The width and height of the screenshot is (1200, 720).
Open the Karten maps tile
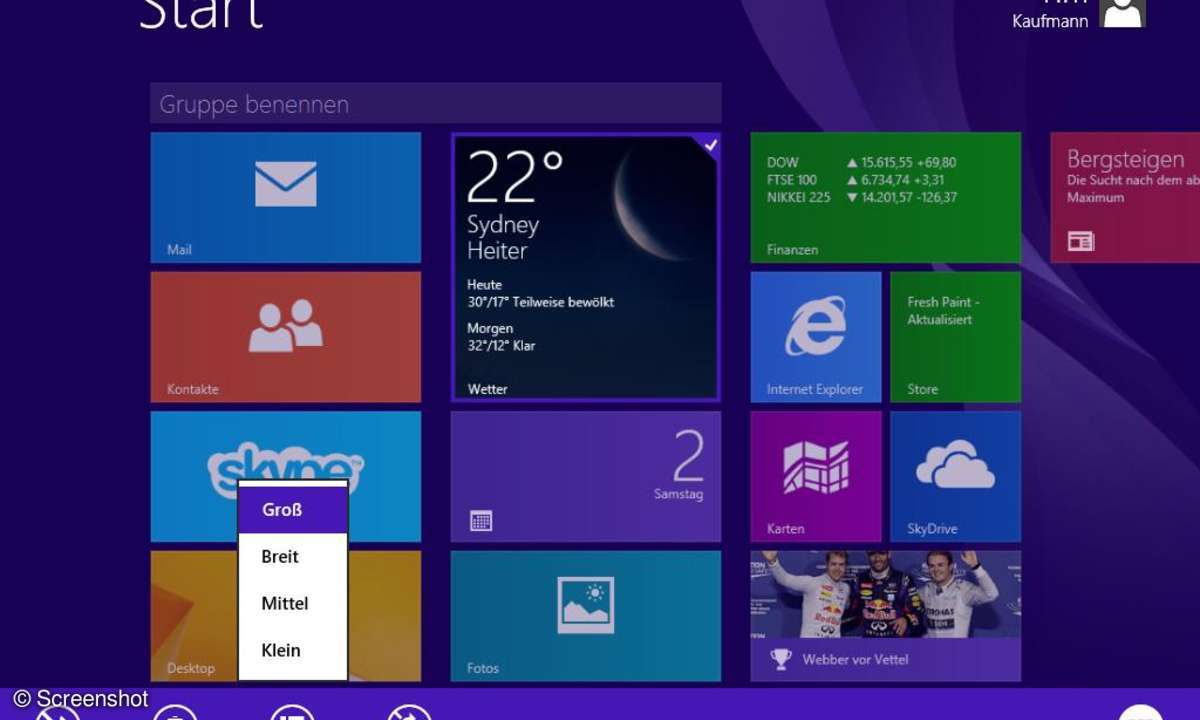pyautogui.click(x=816, y=476)
